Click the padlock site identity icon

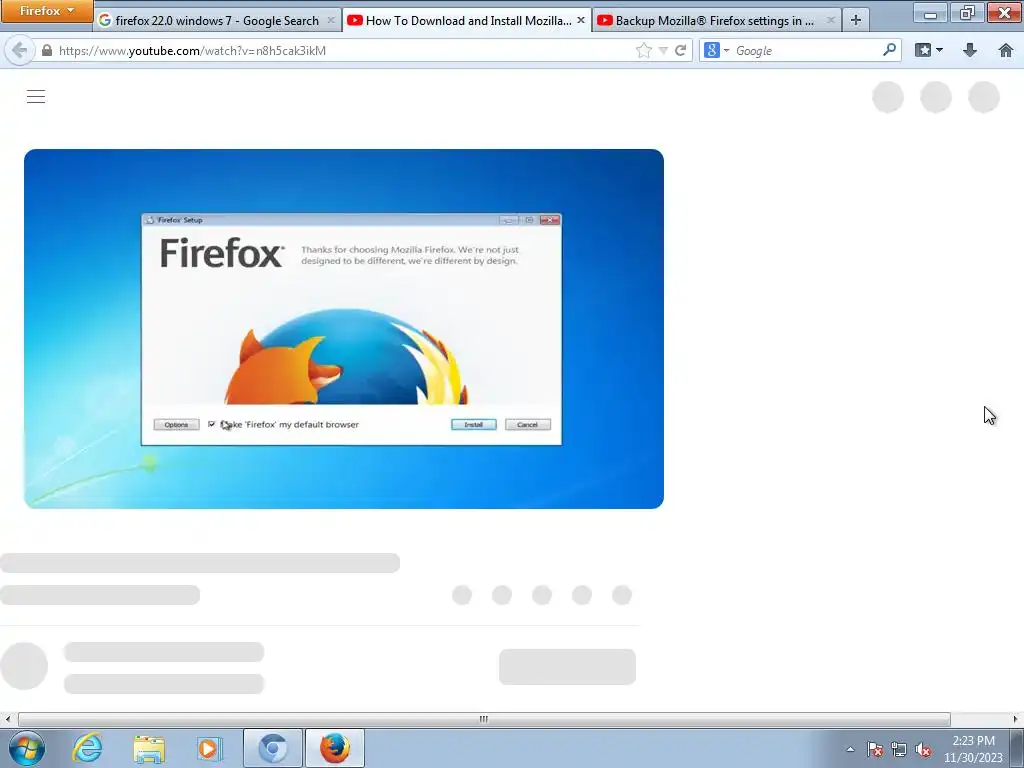pyautogui.click(x=46, y=50)
